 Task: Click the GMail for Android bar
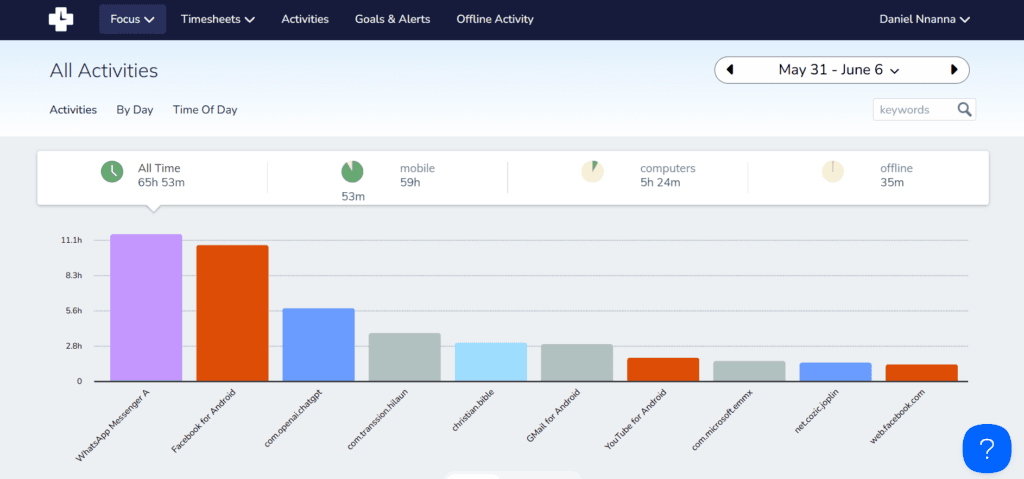pyautogui.click(x=577, y=363)
